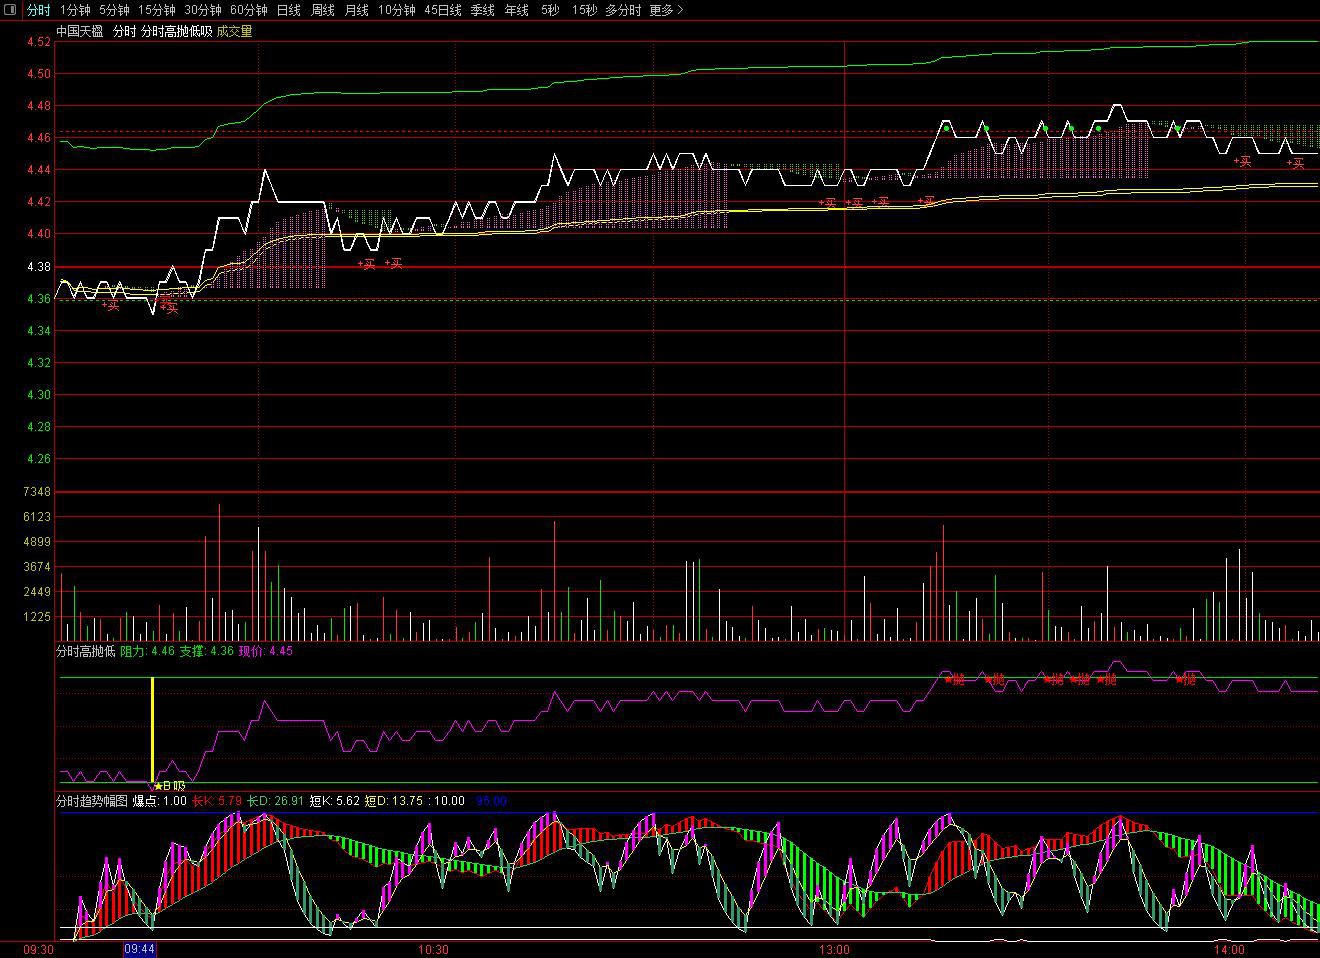Click the 4.36 price axis label
This screenshot has width=1320, height=958.
tap(38, 299)
